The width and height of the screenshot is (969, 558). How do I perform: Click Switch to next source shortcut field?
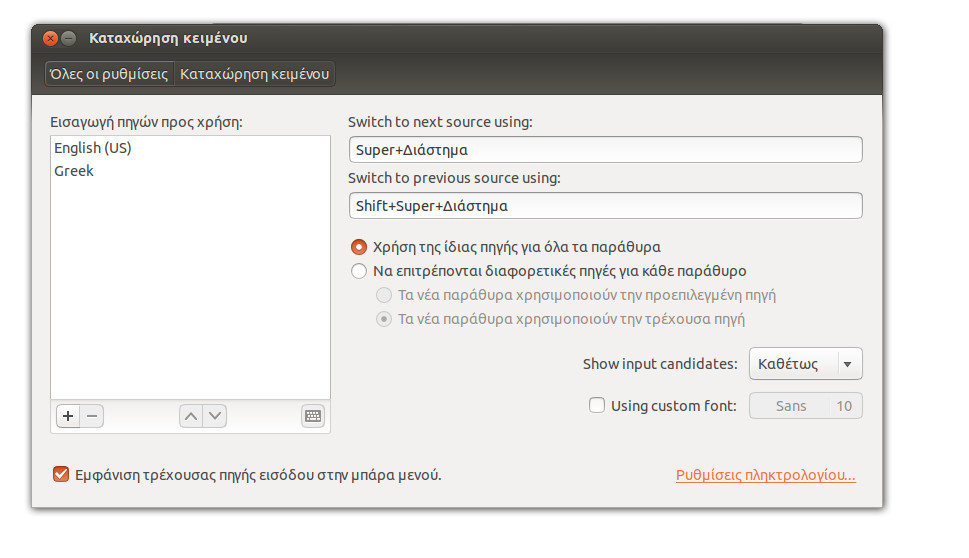(606, 150)
